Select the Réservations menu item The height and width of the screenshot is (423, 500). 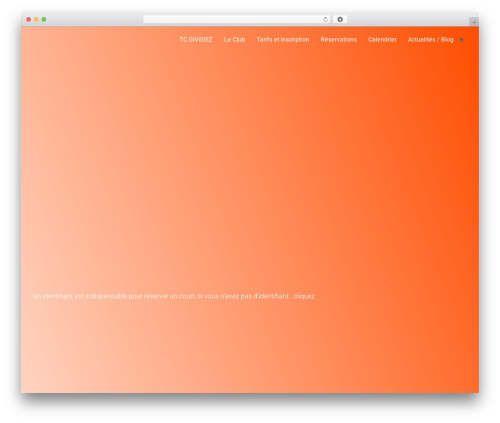(x=338, y=40)
